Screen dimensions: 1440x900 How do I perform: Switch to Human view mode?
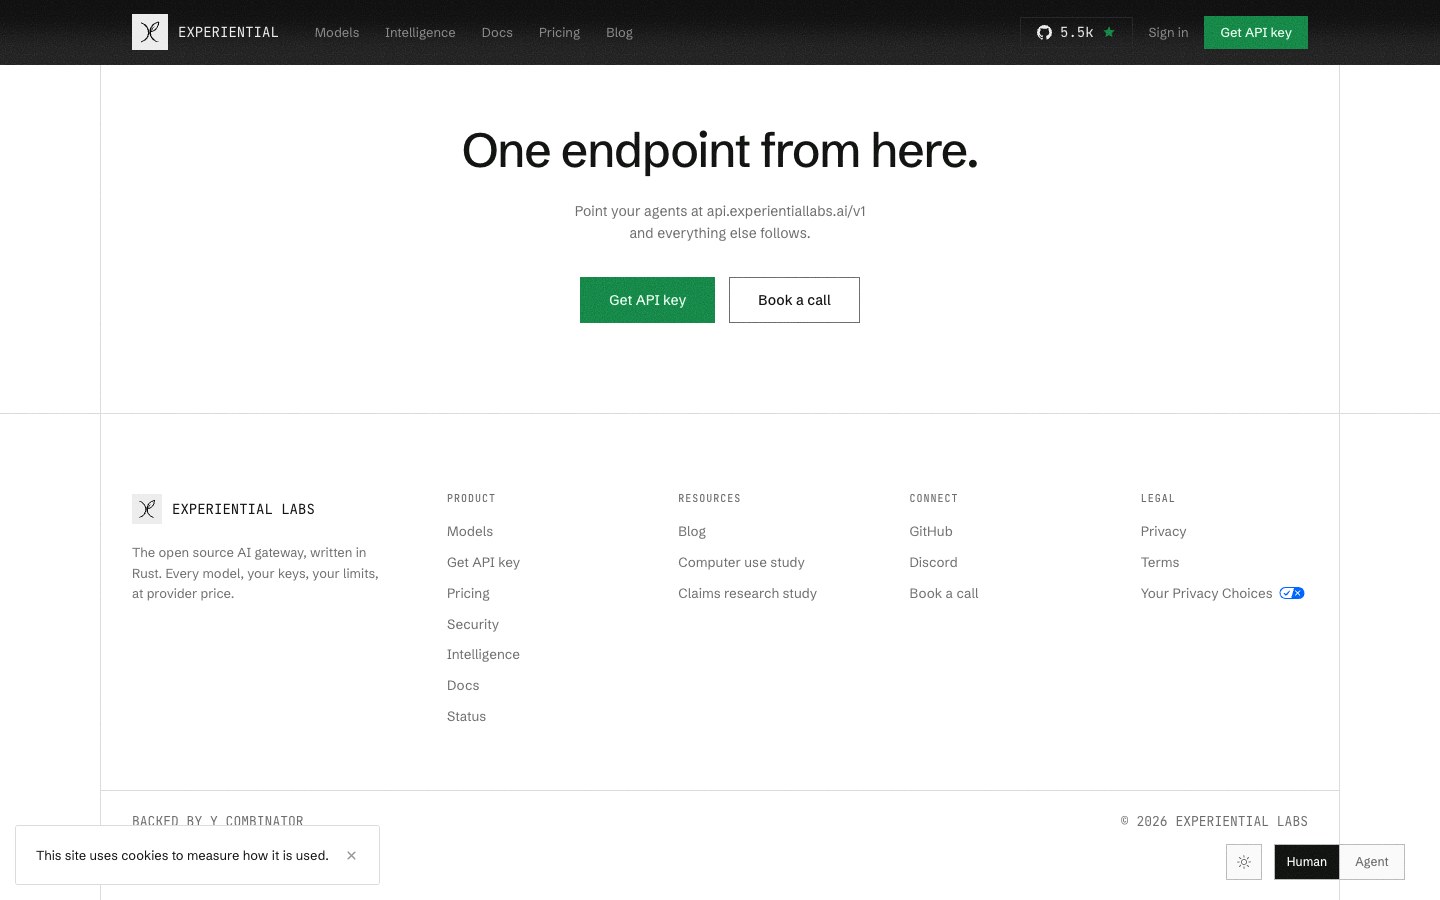(1307, 862)
